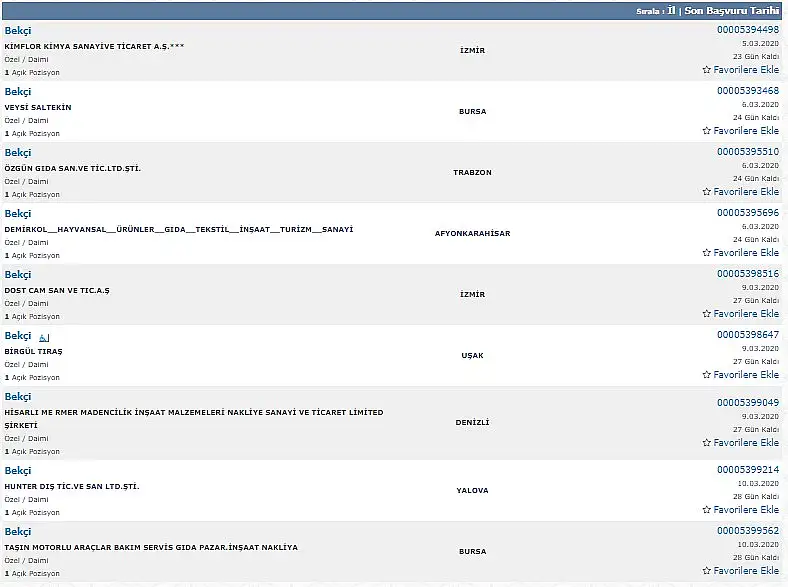Image resolution: width=788 pixels, height=587 pixels.
Task: Add DEMİRKOL job via Favorilere Ekle
Action: [x=746, y=253]
